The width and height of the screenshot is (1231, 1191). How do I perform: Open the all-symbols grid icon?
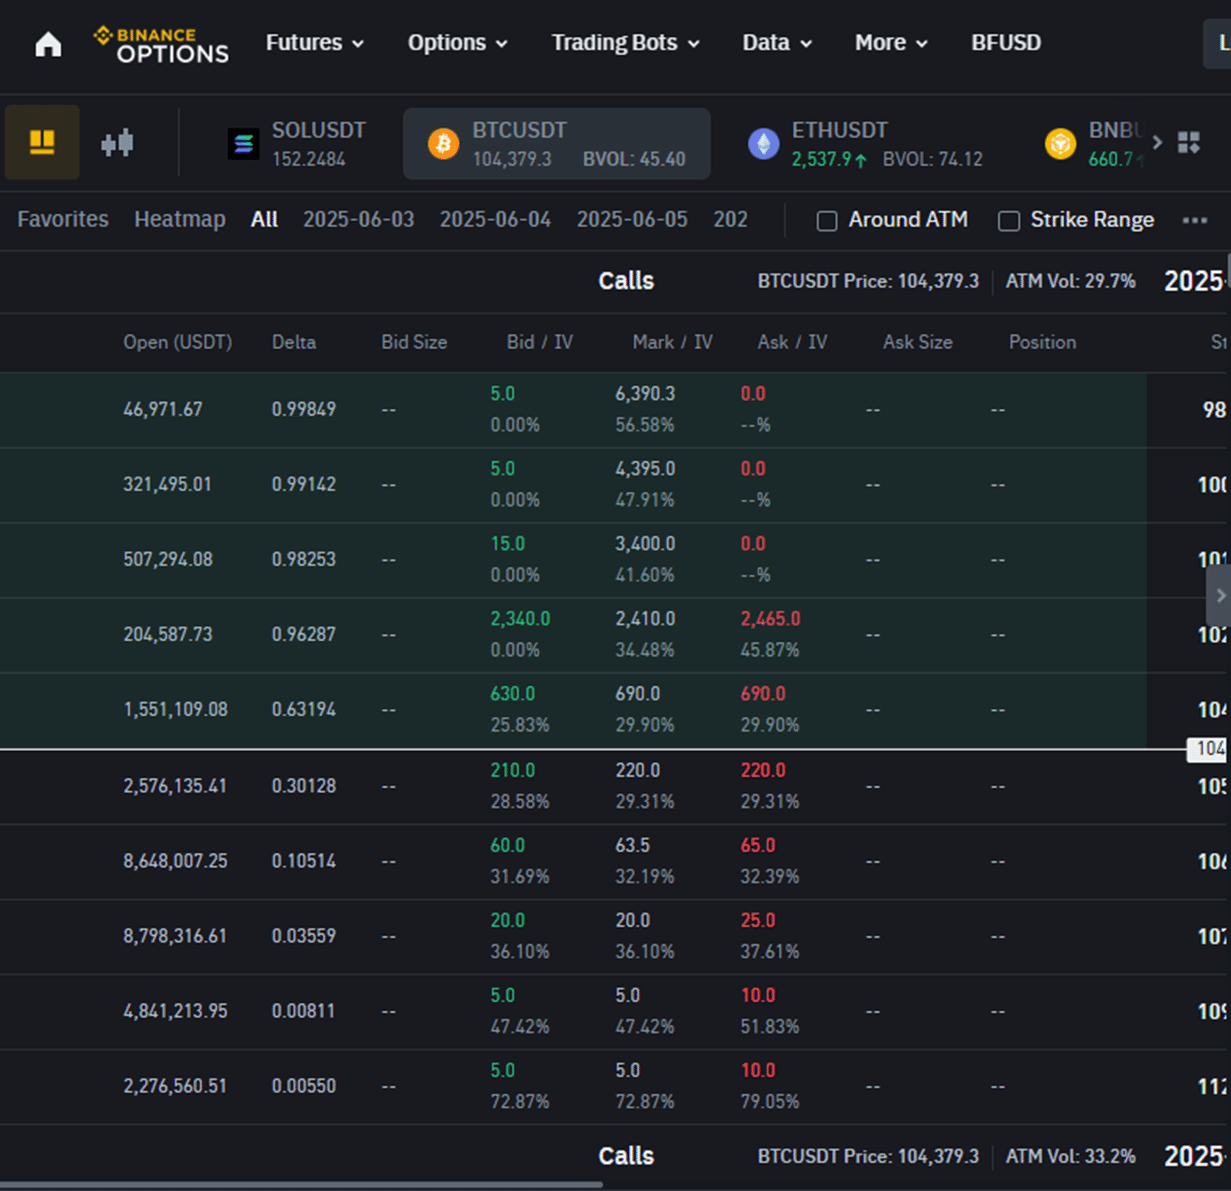[1188, 142]
